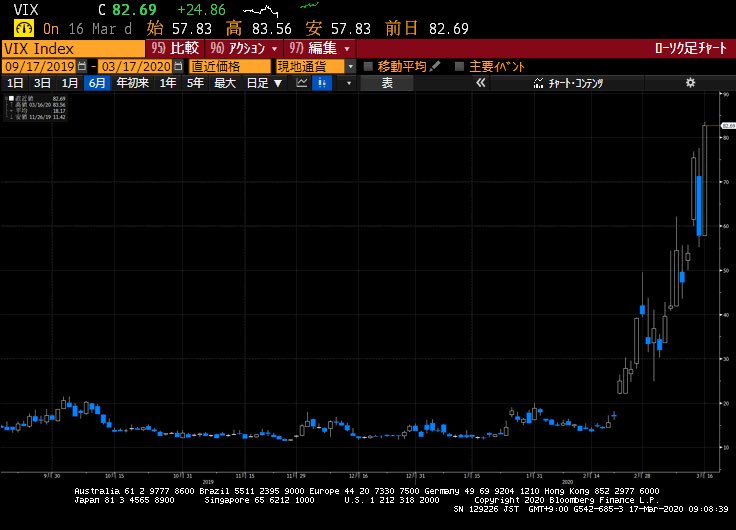The height and width of the screenshot is (530, 736).
Task: Select the 1月 range tab
Action: (69, 83)
